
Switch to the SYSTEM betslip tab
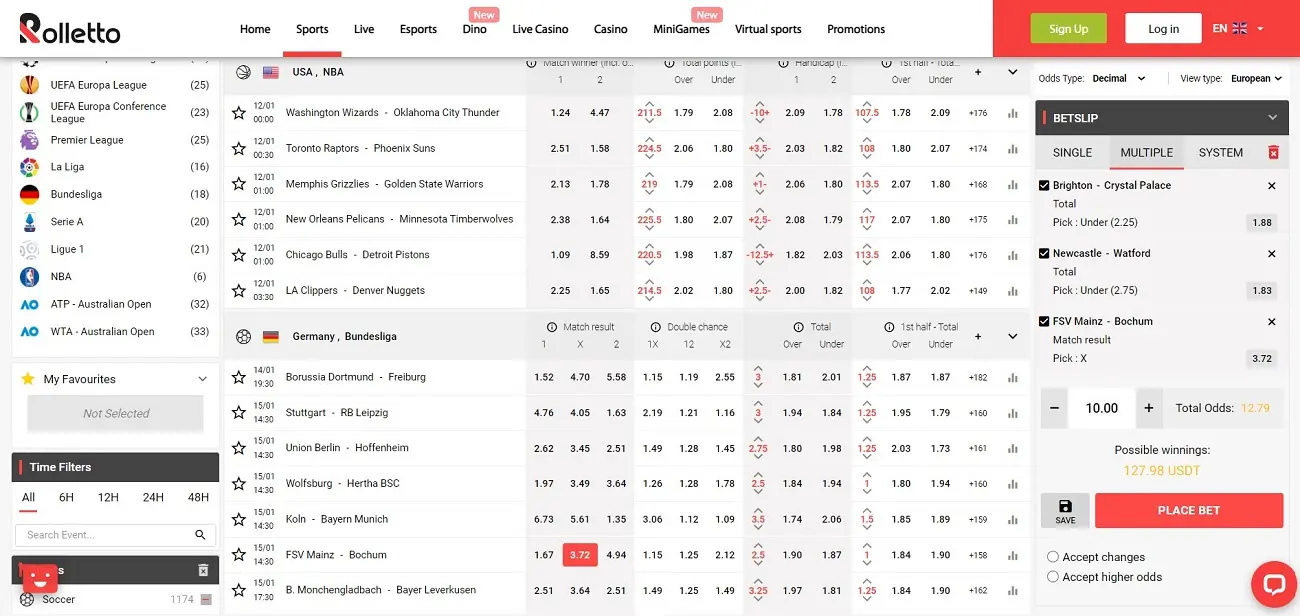coord(1221,153)
